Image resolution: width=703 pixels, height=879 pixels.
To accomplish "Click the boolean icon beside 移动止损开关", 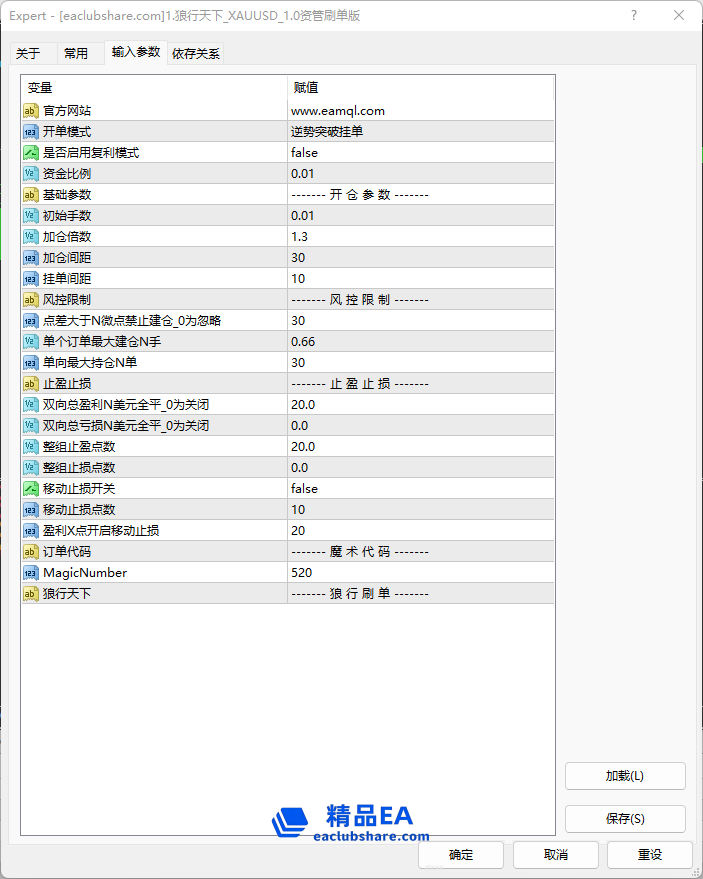I will click(30, 488).
